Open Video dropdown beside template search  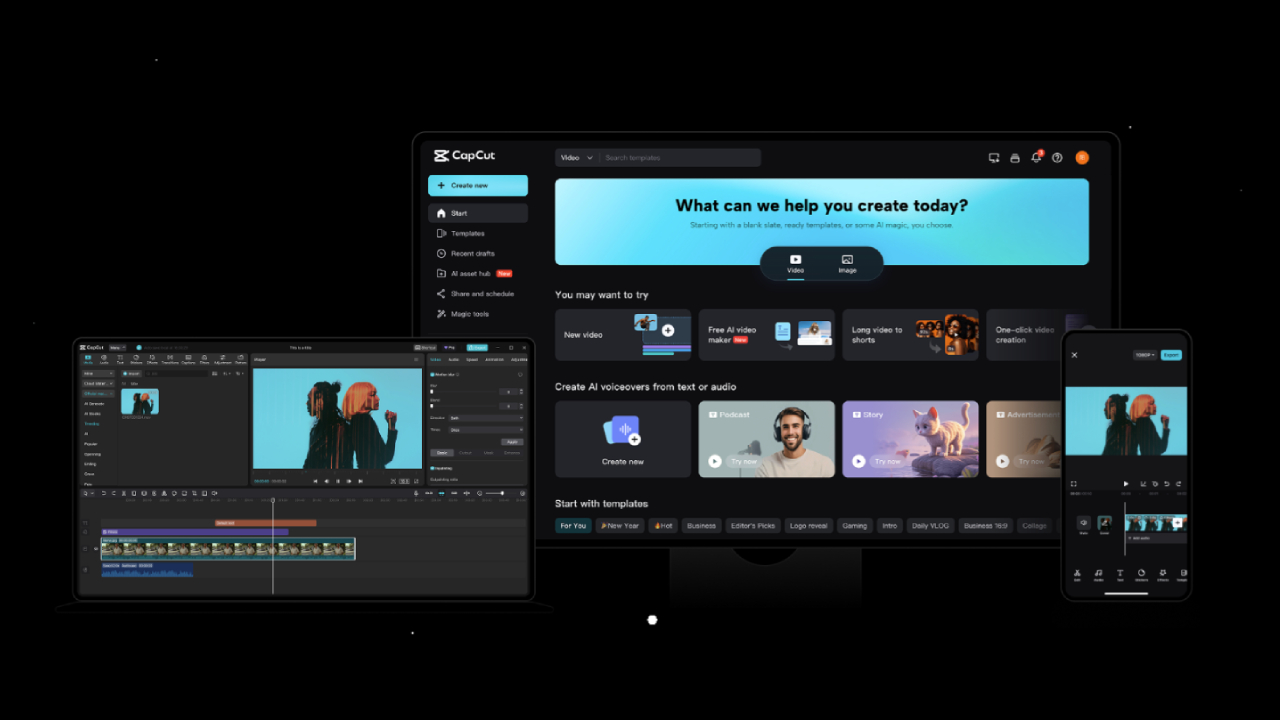point(576,158)
